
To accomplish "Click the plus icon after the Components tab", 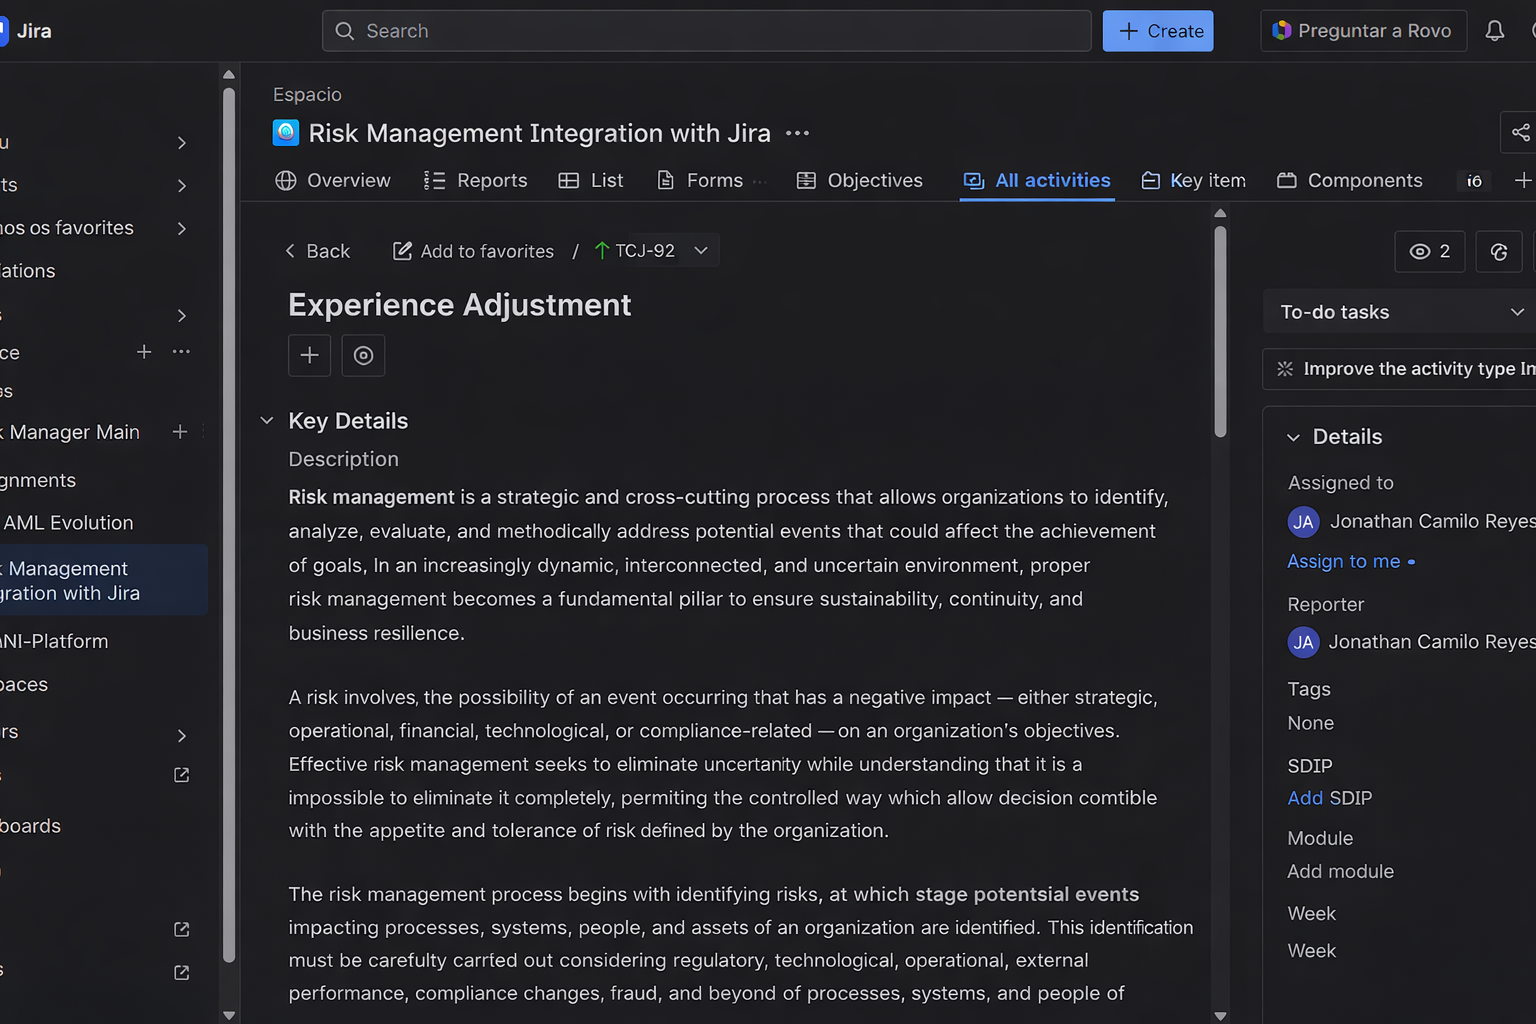I will [1522, 180].
